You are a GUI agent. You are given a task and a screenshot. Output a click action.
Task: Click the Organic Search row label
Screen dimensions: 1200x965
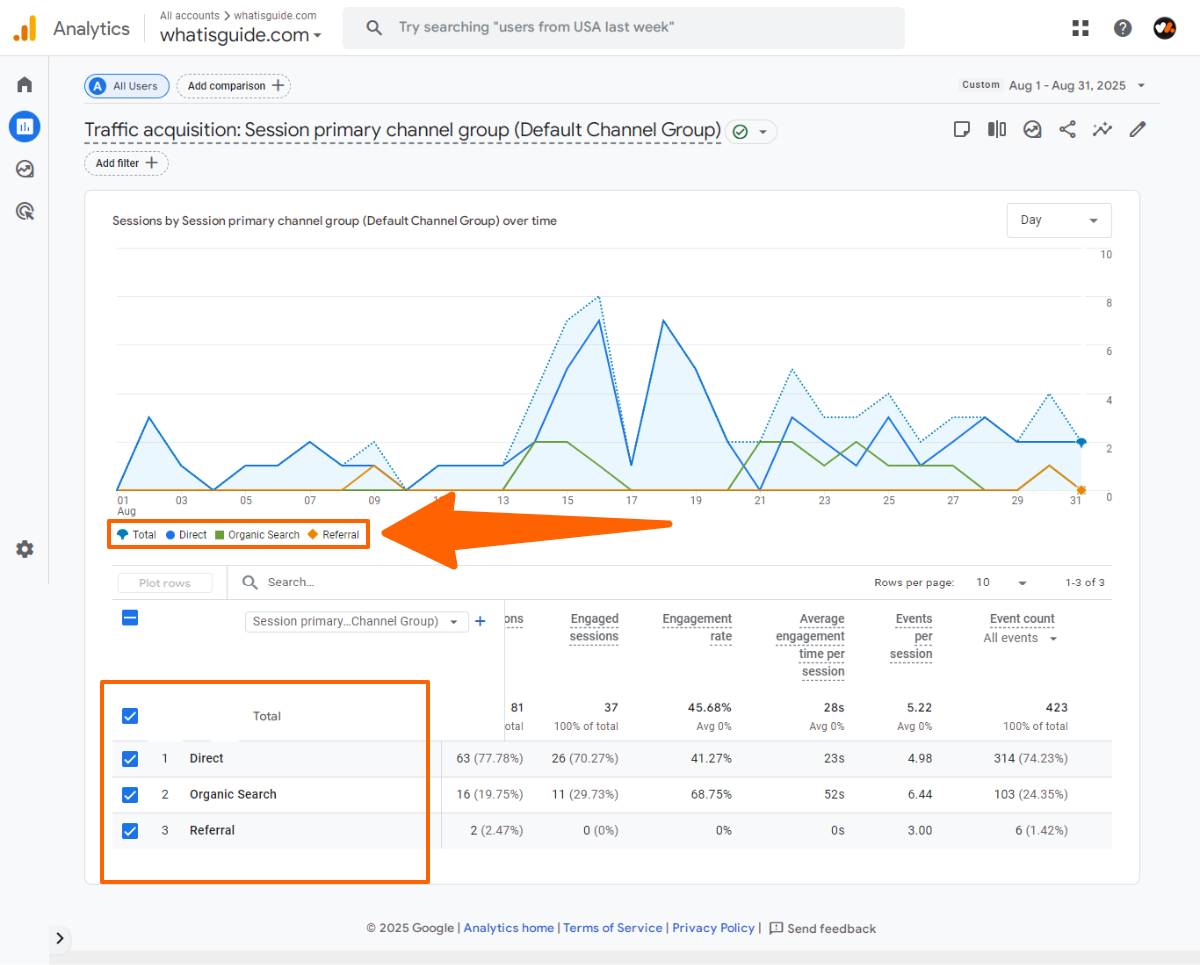(x=233, y=795)
